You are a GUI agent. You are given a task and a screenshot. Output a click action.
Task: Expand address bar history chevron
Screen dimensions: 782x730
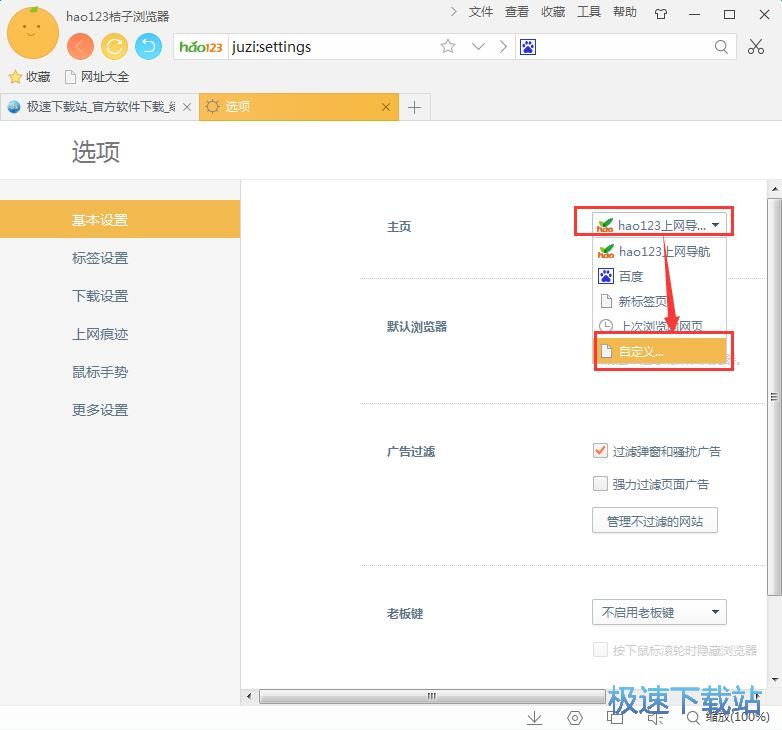coord(478,46)
